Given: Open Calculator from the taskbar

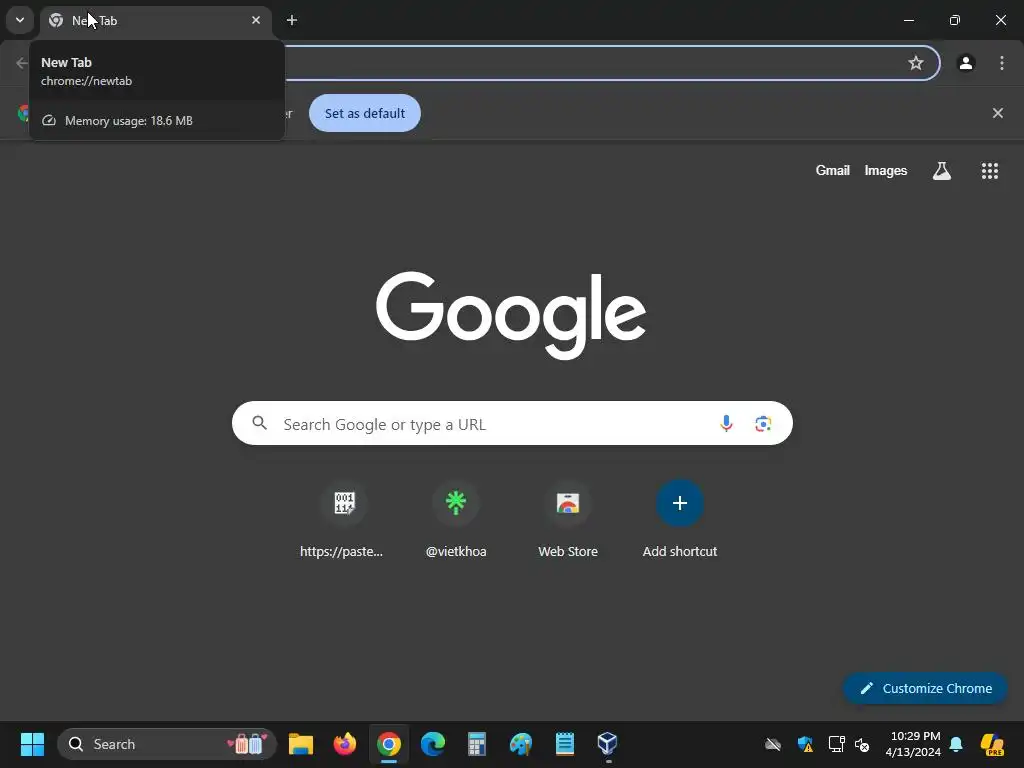Looking at the screenshot, I should 477,744.
